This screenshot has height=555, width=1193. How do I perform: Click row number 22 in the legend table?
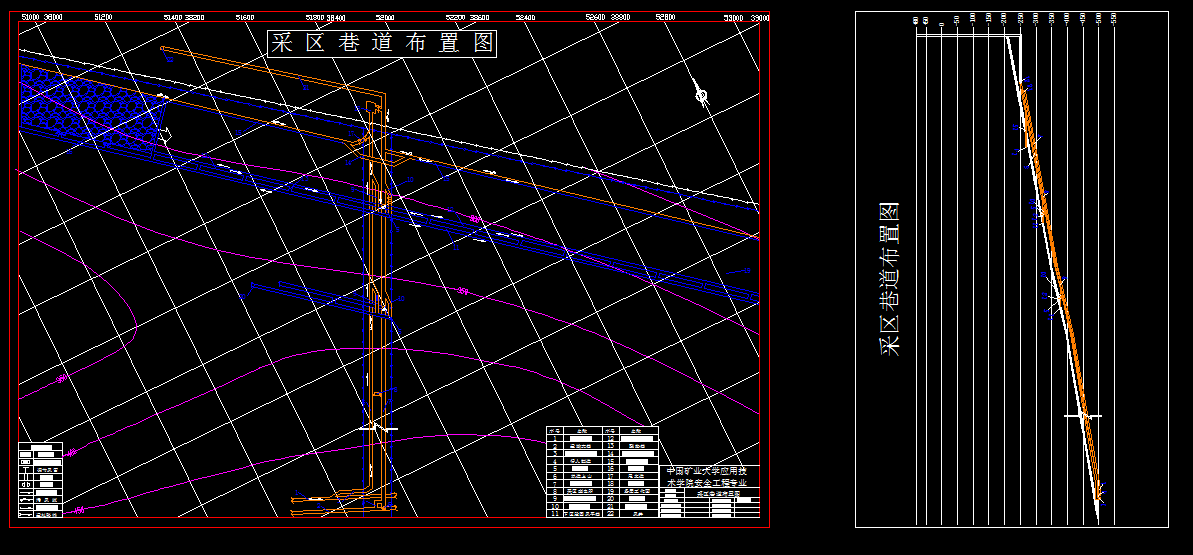coord(611,514)
